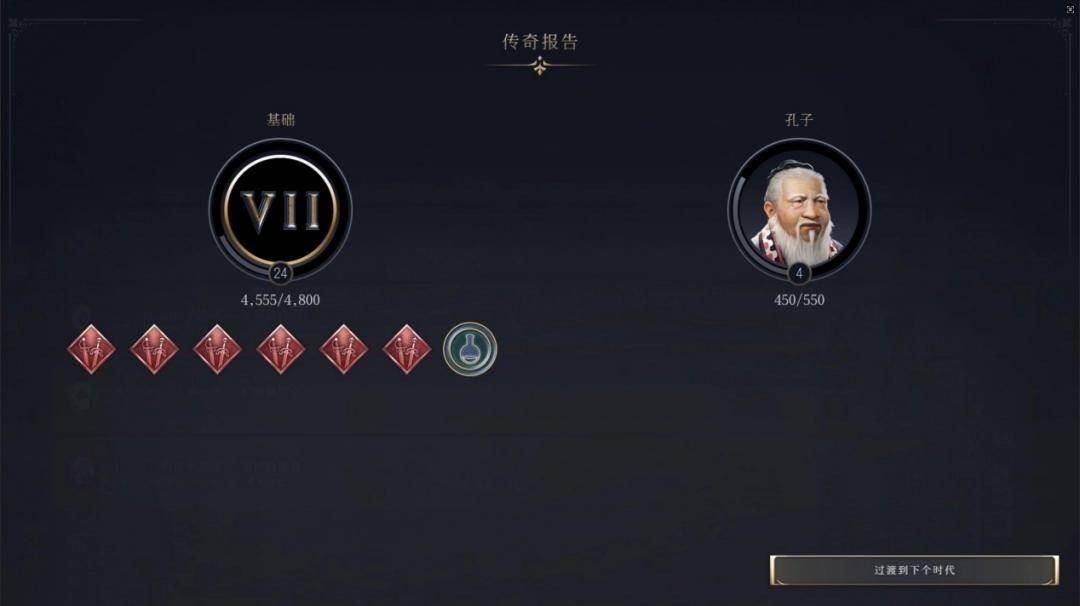Viewport: 1080px width, 606px height.
Task: Click the ornament divider below the title
Action: [x=540, y=66]
